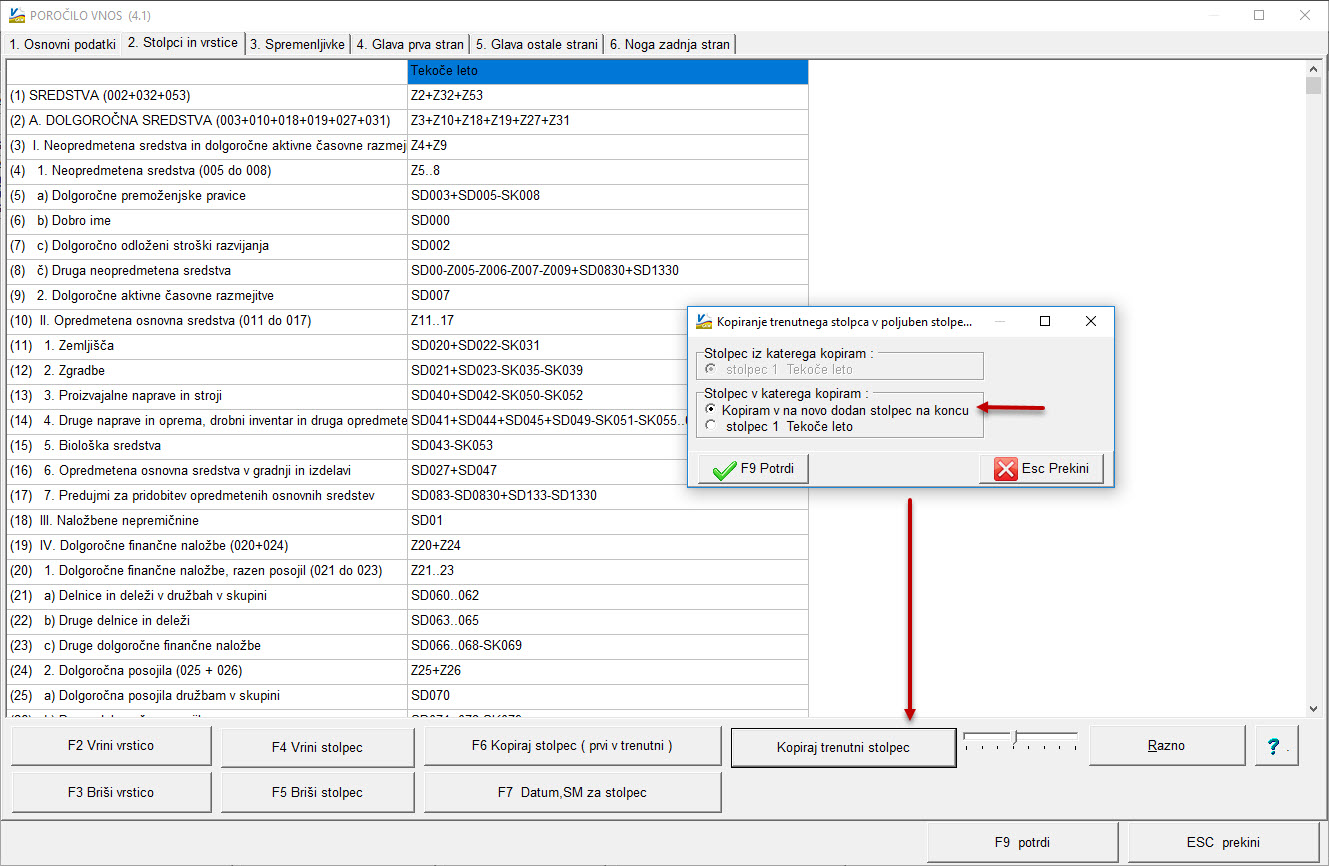Select target radio 'stolpec 1 Tekoče leto'
This screenshot has height=866, width=1329.
[x=711, y=426]
